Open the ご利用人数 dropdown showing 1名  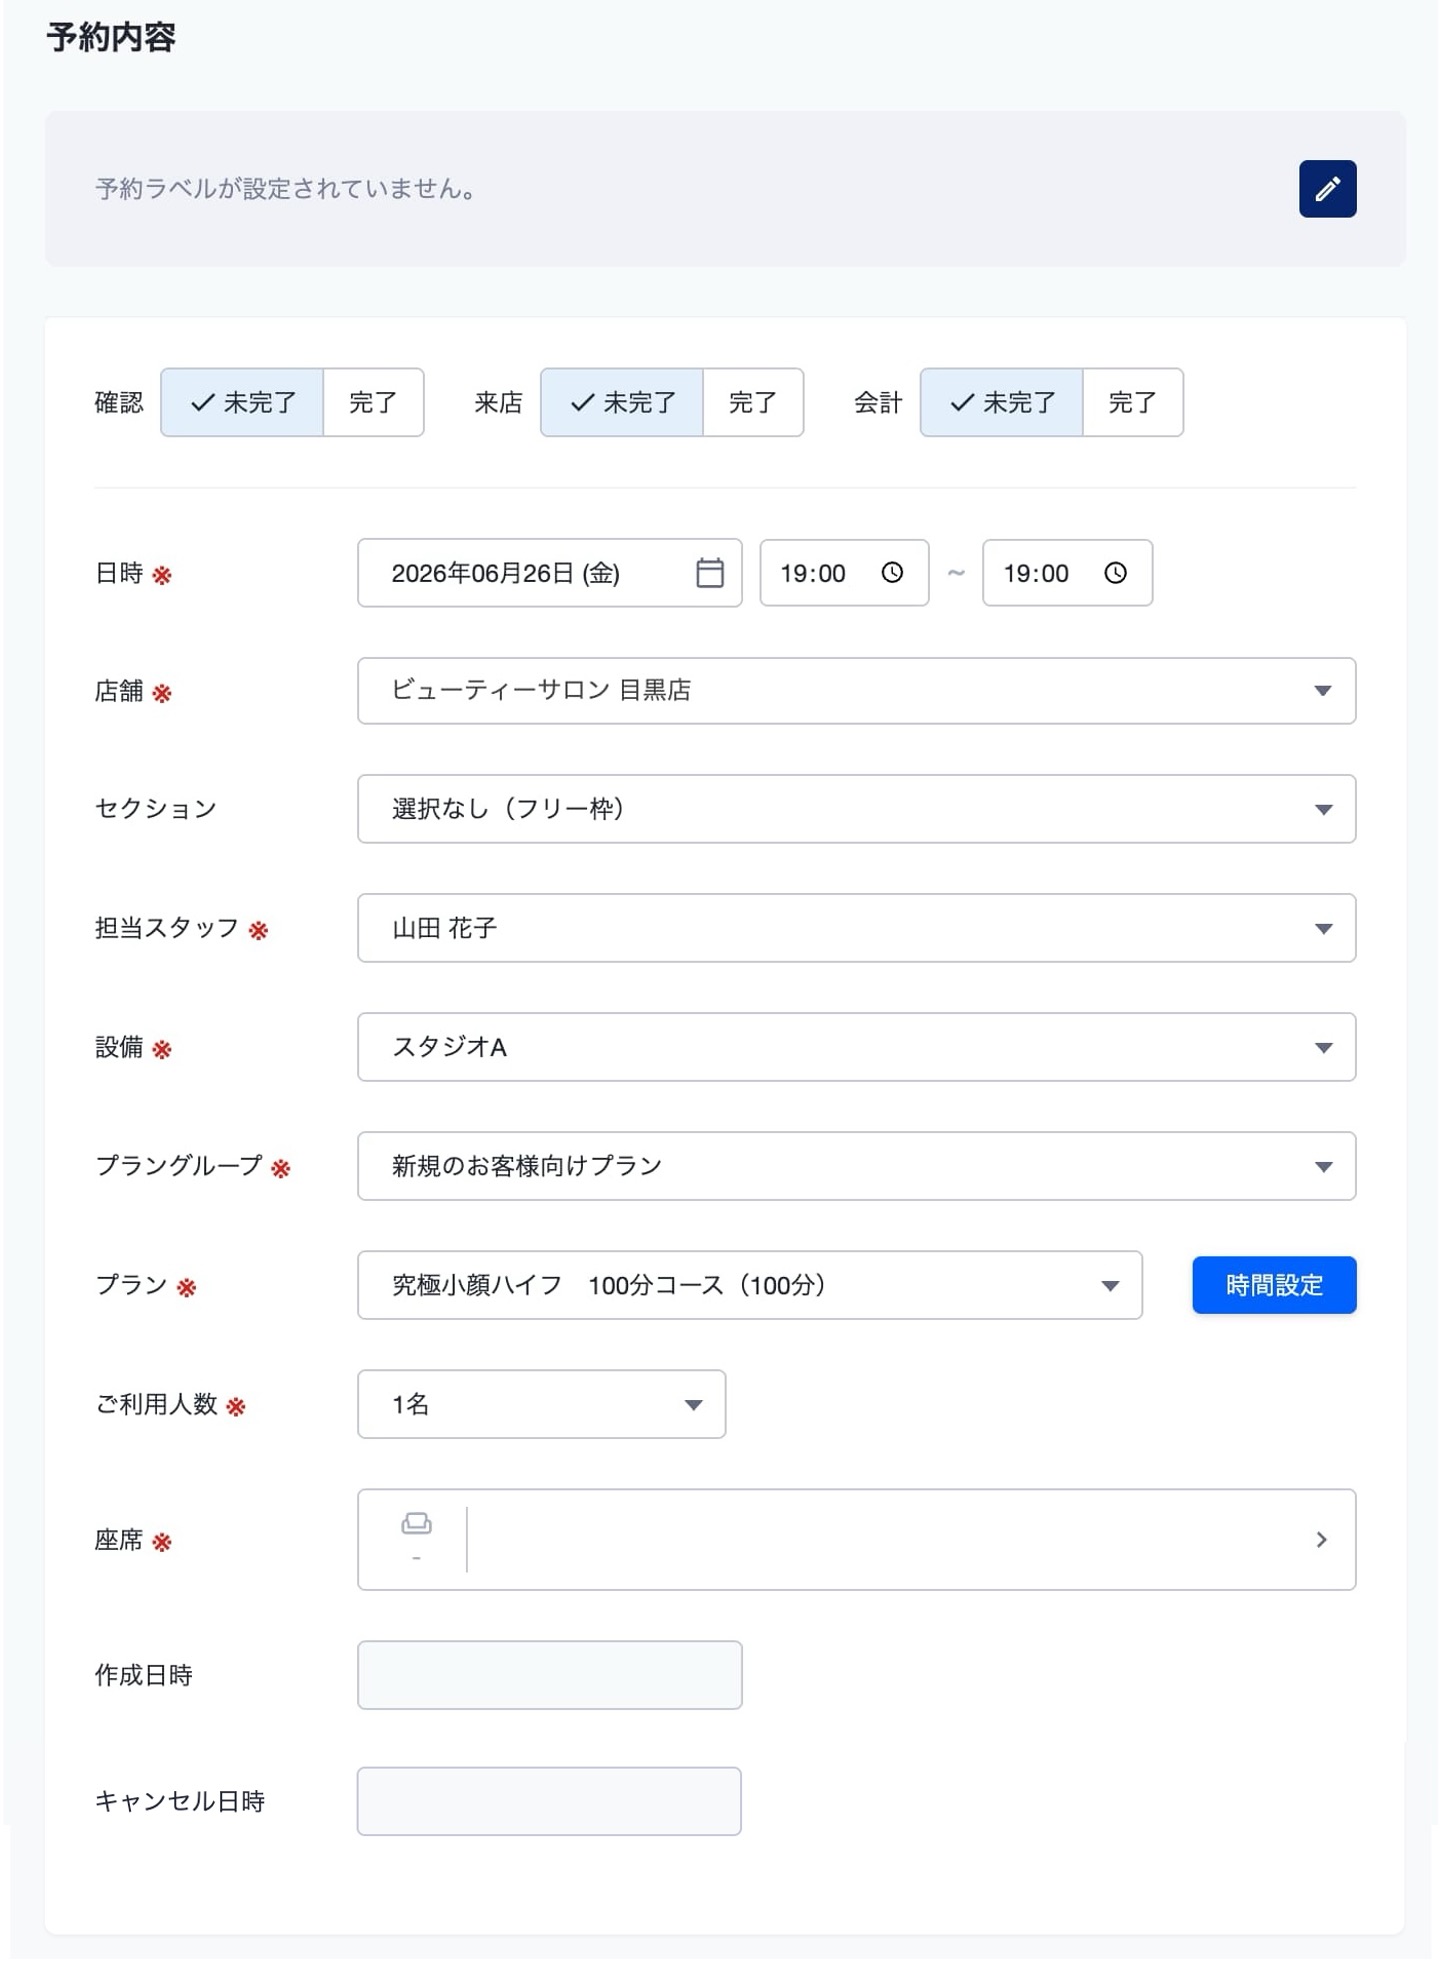click(x=541, y=1404)
